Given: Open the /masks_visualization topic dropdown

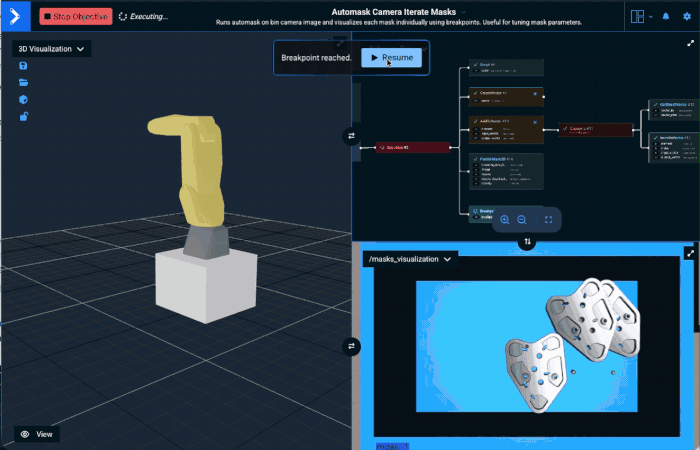Looking at the screenshot, I should [x=410, y=259].
